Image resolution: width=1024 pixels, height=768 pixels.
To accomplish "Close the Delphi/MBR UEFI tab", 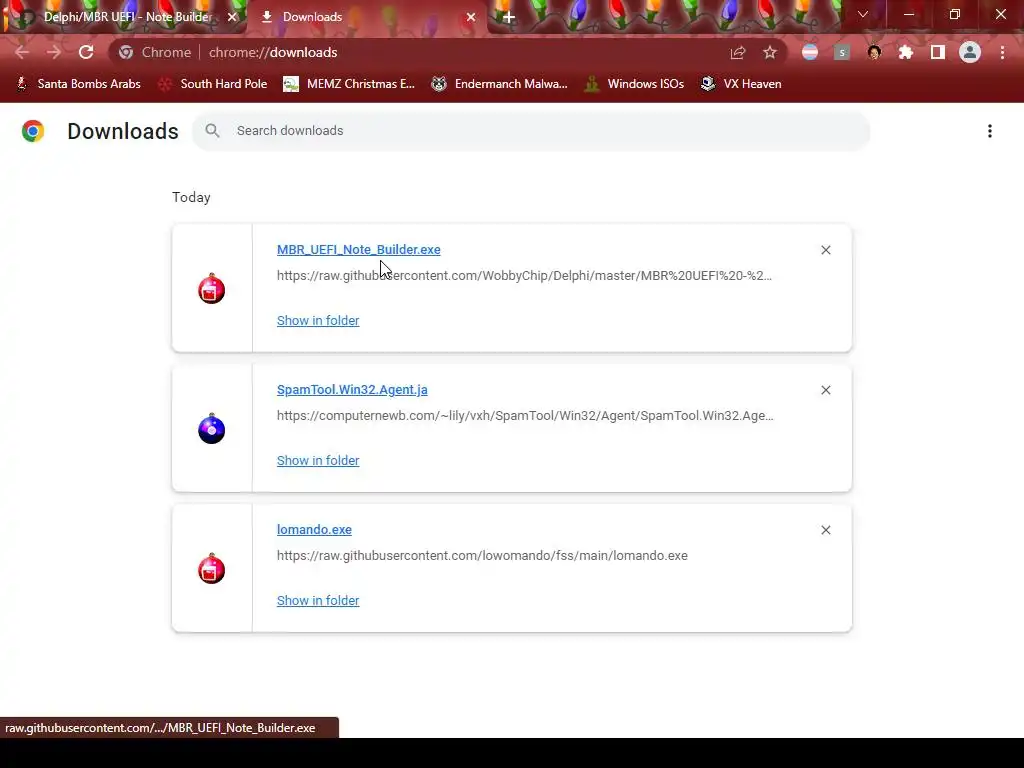I will [x=232, y=17].
